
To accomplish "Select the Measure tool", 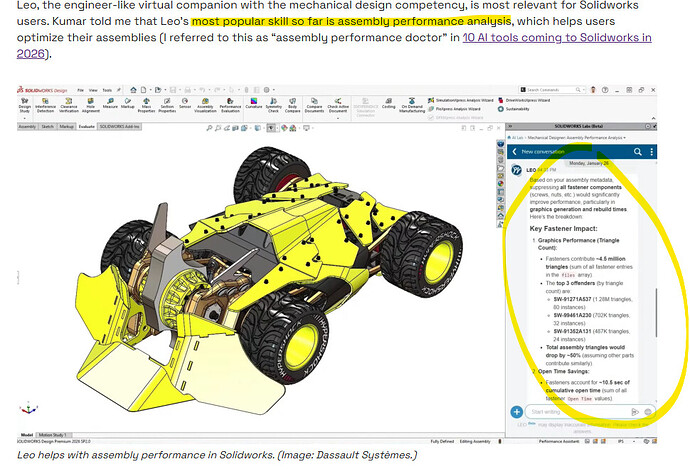I will tap(110, 103).
